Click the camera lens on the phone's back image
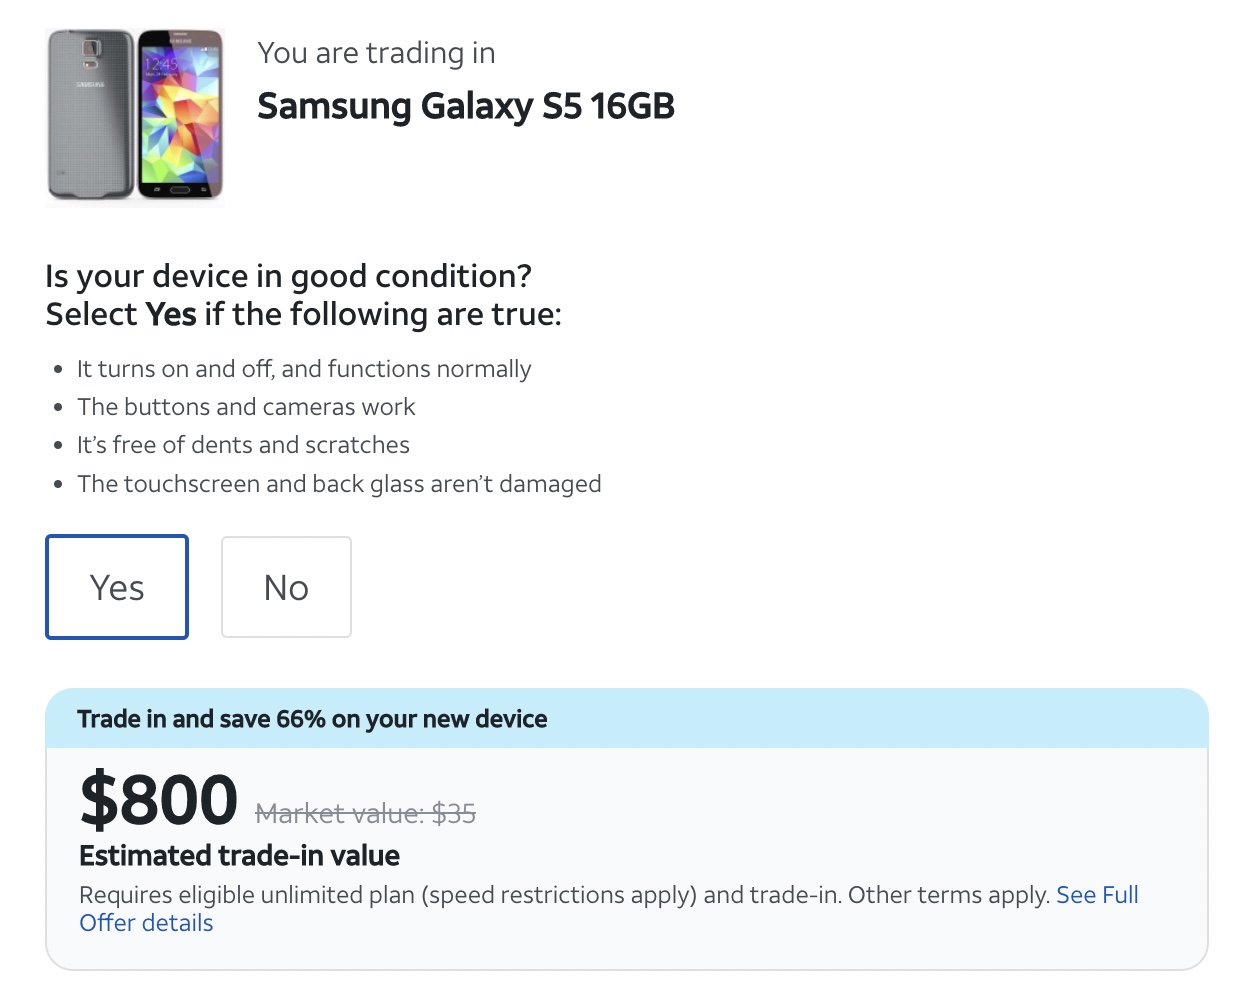Image resolution: width=1242 pixels, height=996 pixels. click(92, 49)
